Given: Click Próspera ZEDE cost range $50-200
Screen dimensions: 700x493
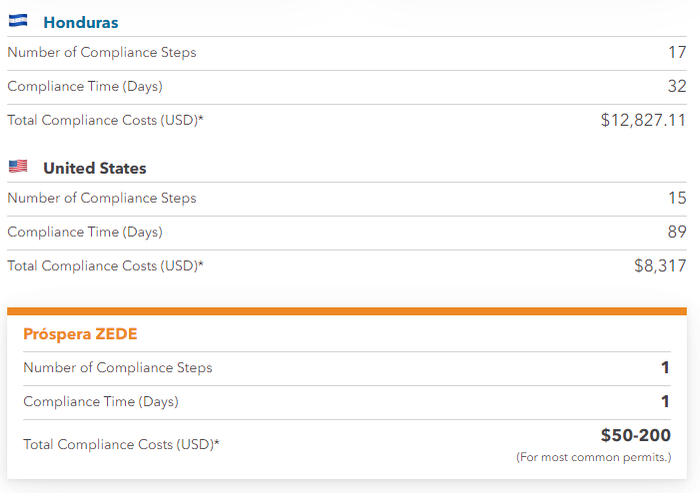Looking at the screenshot, I should click(x=635, y=435).
